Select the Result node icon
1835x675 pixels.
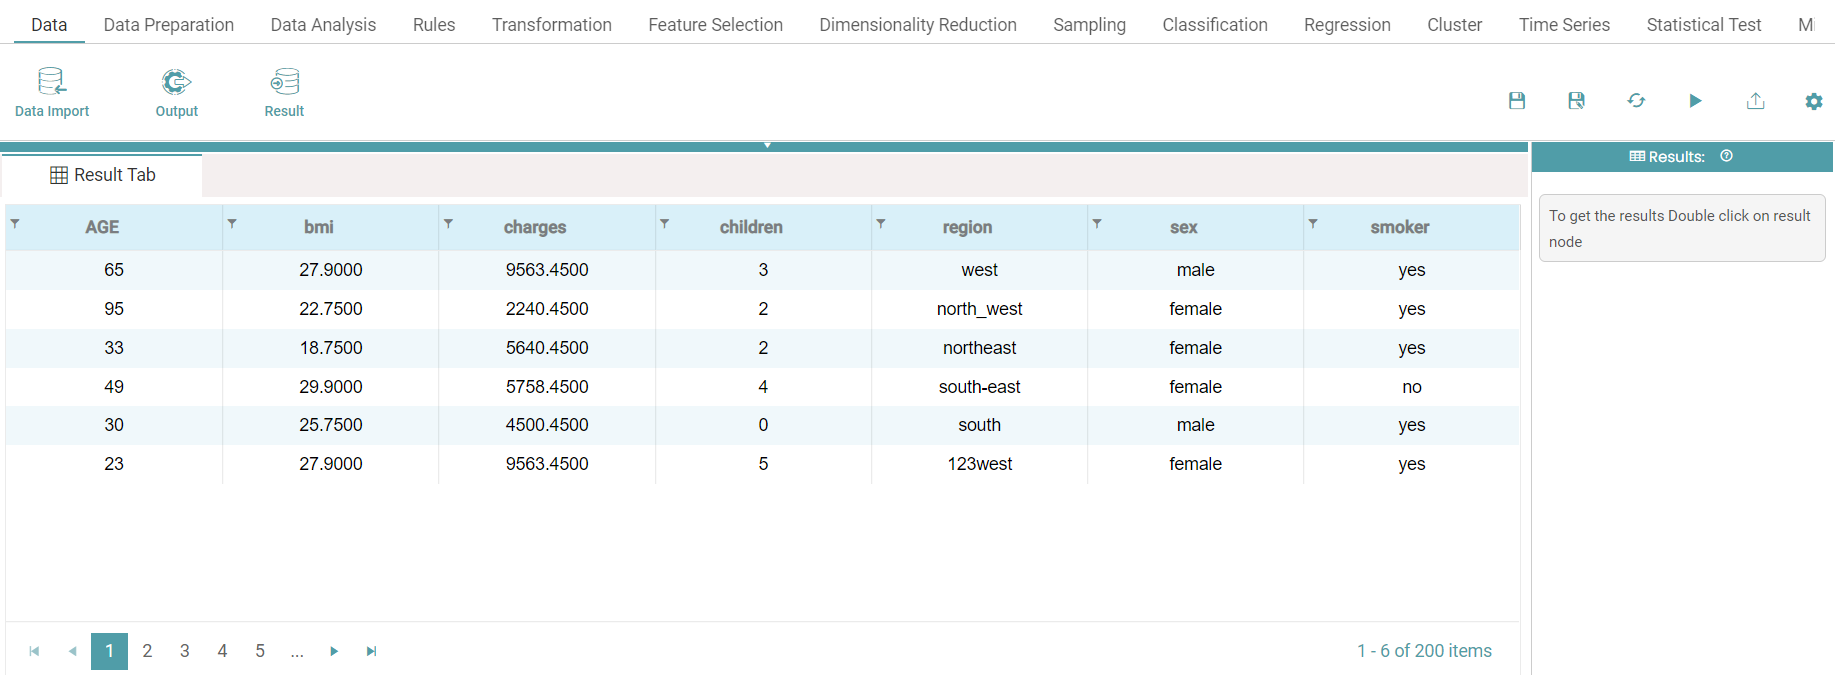click(284, 82)
